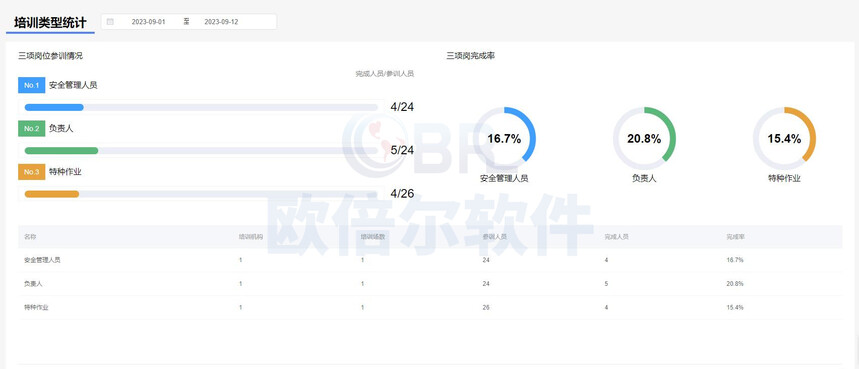Click 特种作业 caption under orange donut
Image resolution: width=859 pixels, height=369 pixels.
(784, 178)
